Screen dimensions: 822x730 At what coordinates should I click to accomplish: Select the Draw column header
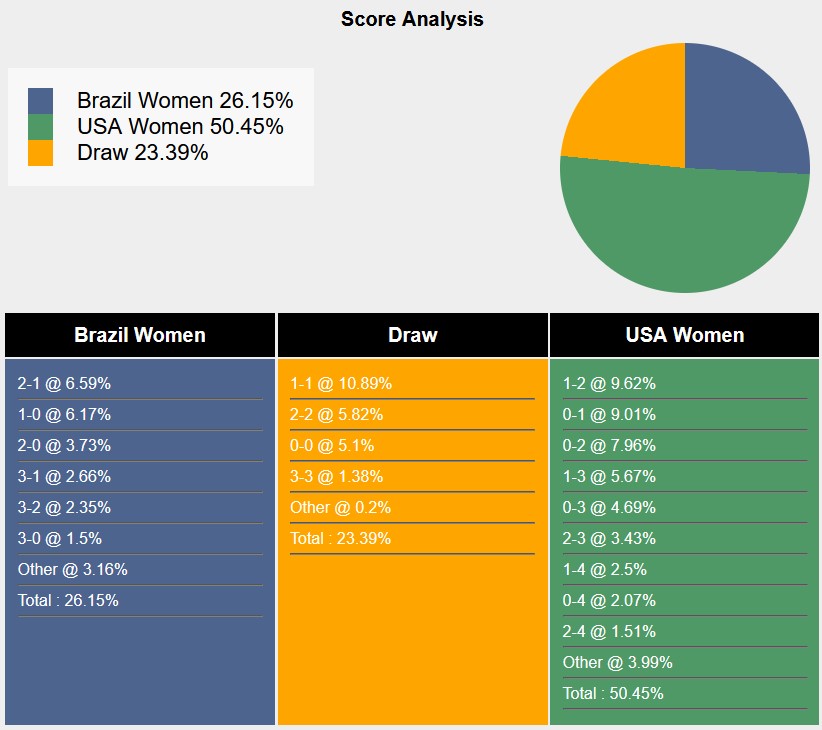(x=412, y=335)
